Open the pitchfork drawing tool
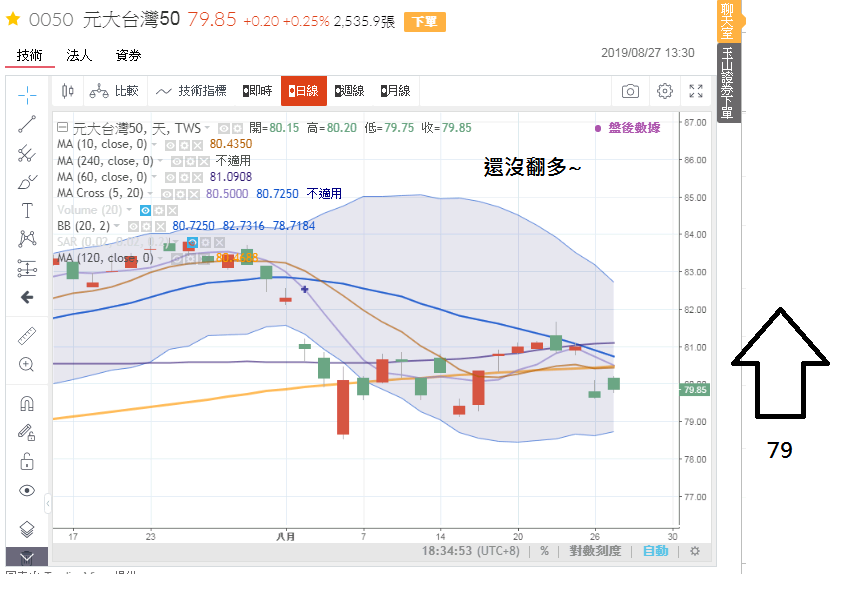The width and height of the screenshot is (850, 595). tap(27, 153)
